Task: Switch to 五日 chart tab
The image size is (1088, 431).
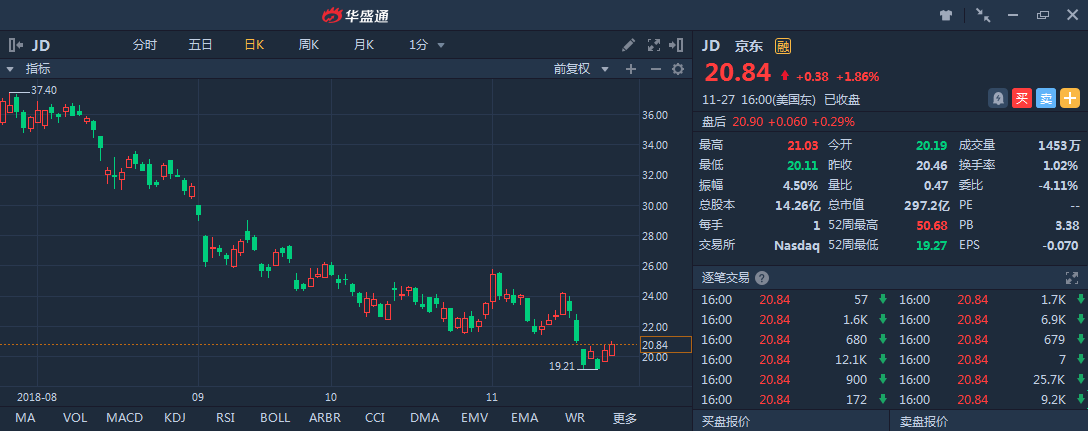Action: (x=201, y=45)
